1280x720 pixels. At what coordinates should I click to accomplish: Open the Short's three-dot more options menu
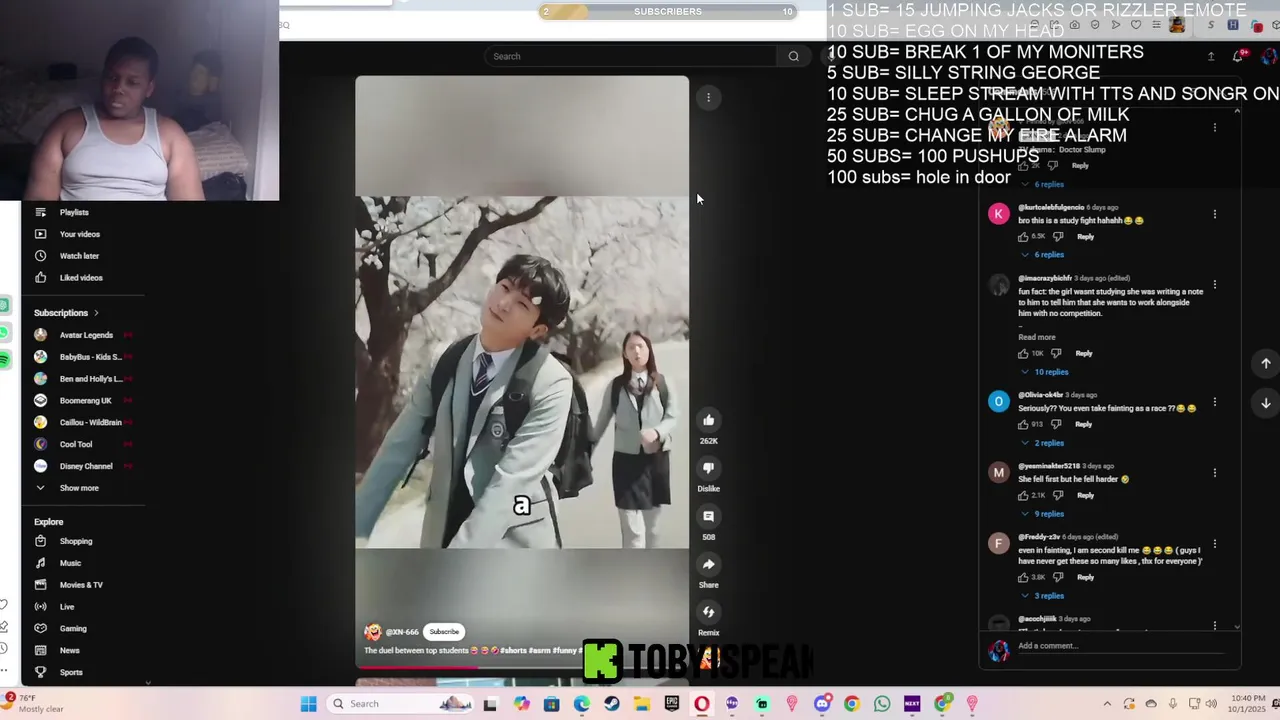(708, 97)
